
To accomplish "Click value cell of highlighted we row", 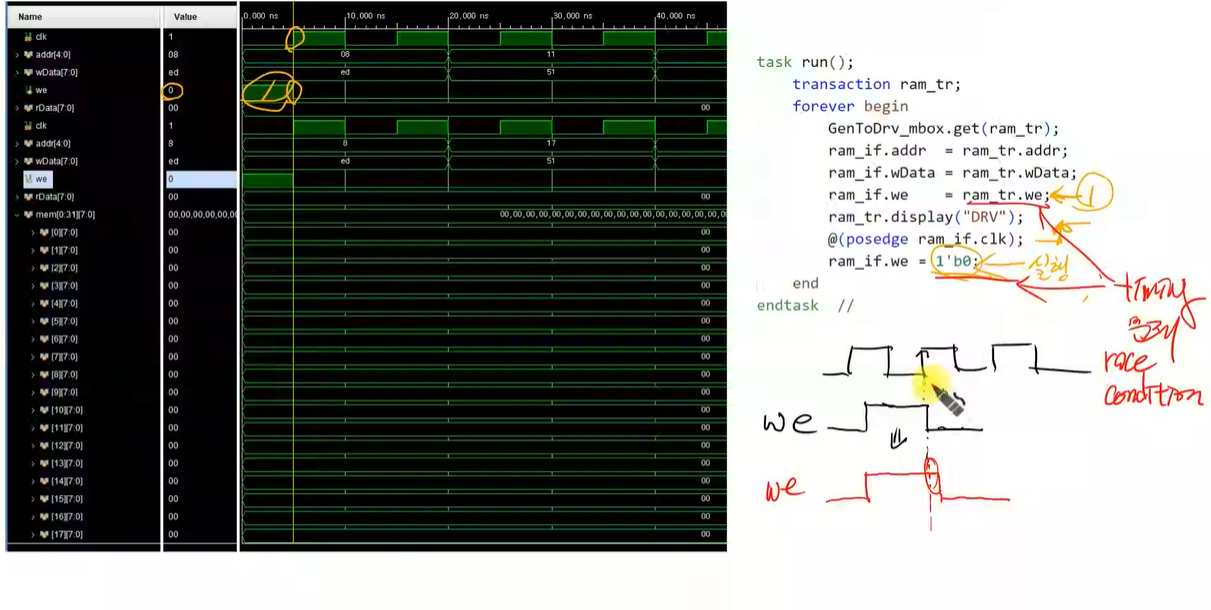I will pyautogui.click(x=200, y=179).
